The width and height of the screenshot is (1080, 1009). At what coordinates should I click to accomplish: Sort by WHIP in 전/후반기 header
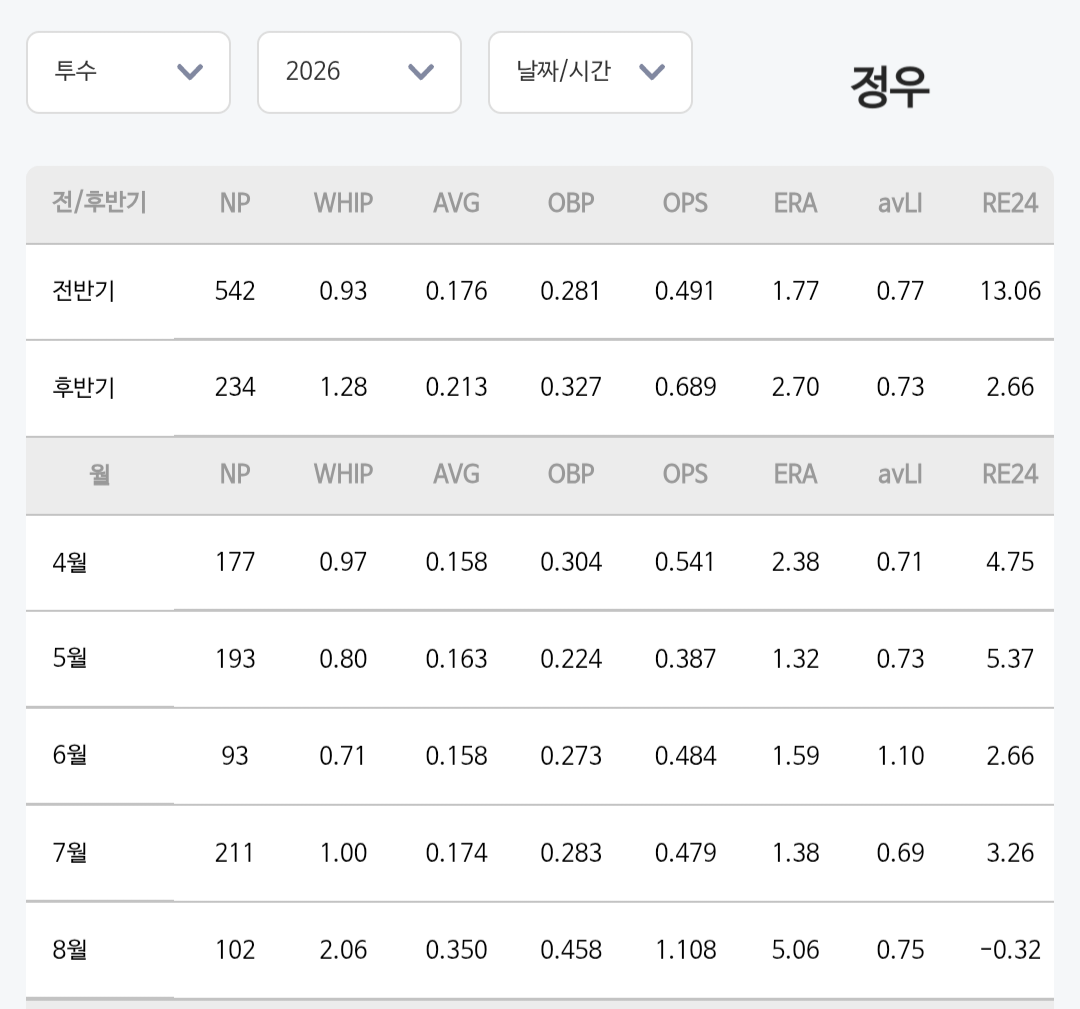[343, 203]
